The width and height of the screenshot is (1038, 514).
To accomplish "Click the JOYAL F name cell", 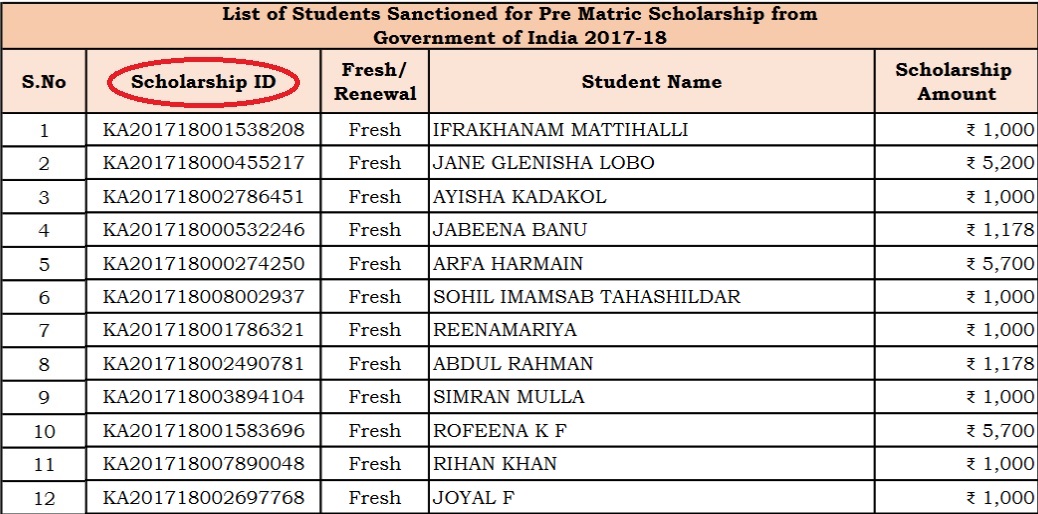I will click(466, 497).
